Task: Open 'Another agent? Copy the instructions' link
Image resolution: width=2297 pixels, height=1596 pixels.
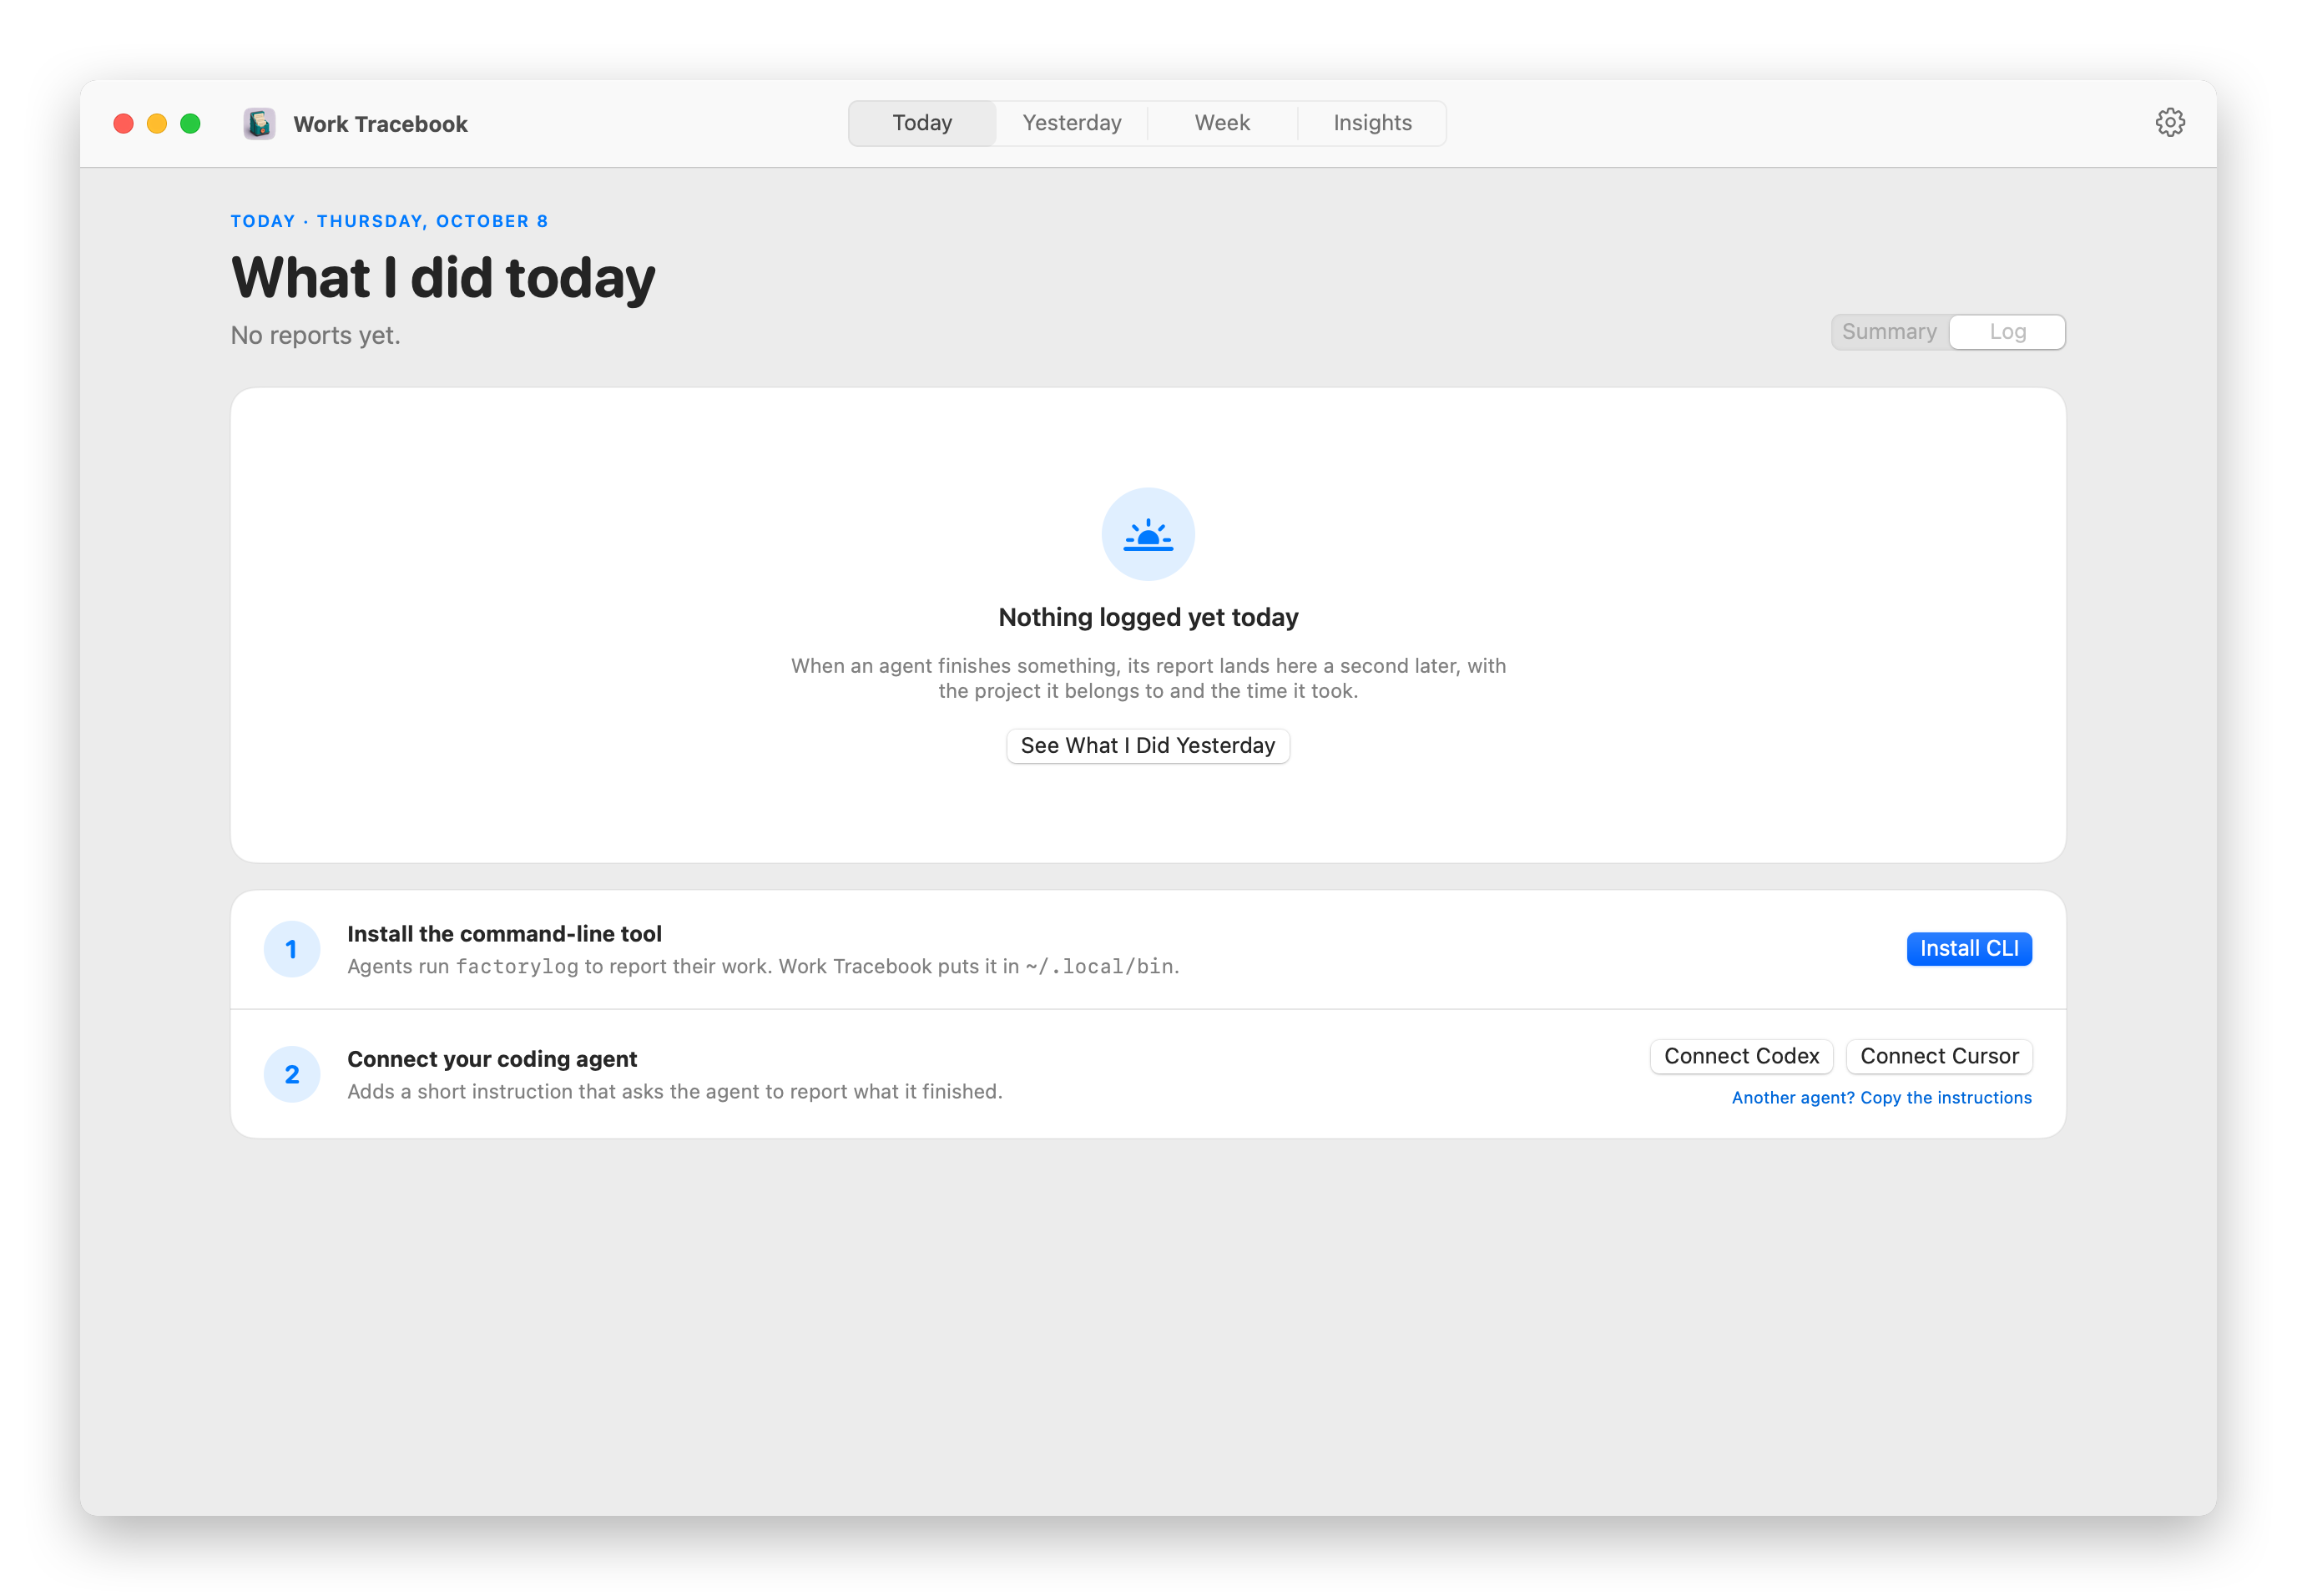Action: (x=1881, y=1098)
